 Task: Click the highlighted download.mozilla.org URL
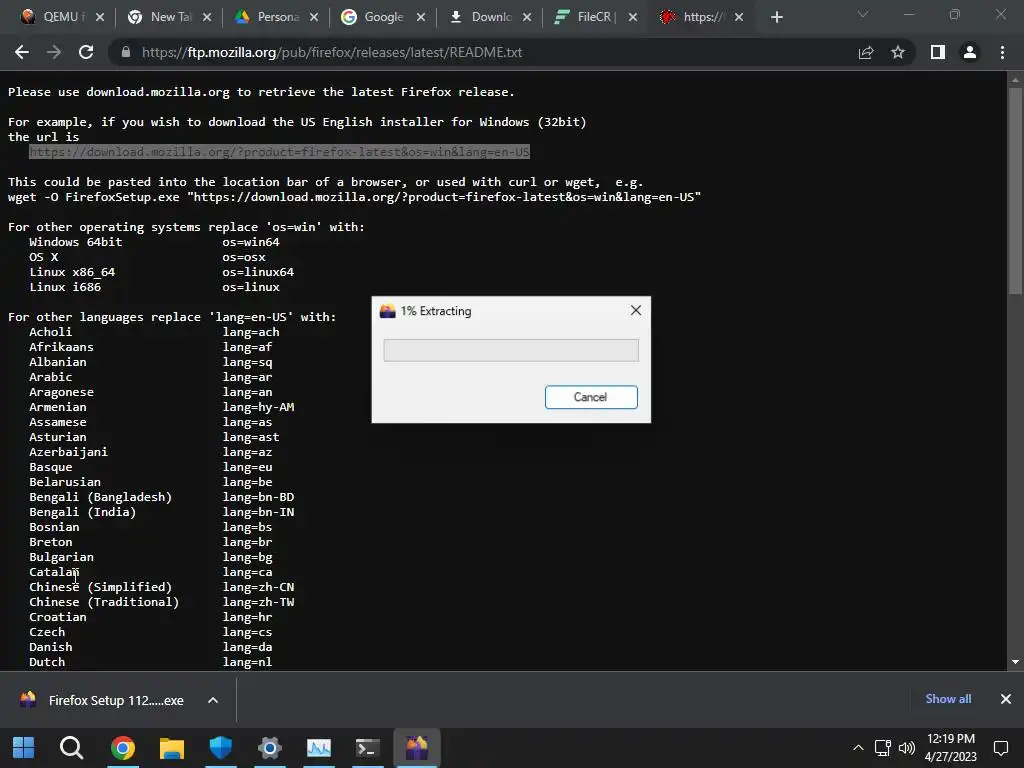(280, 152)
